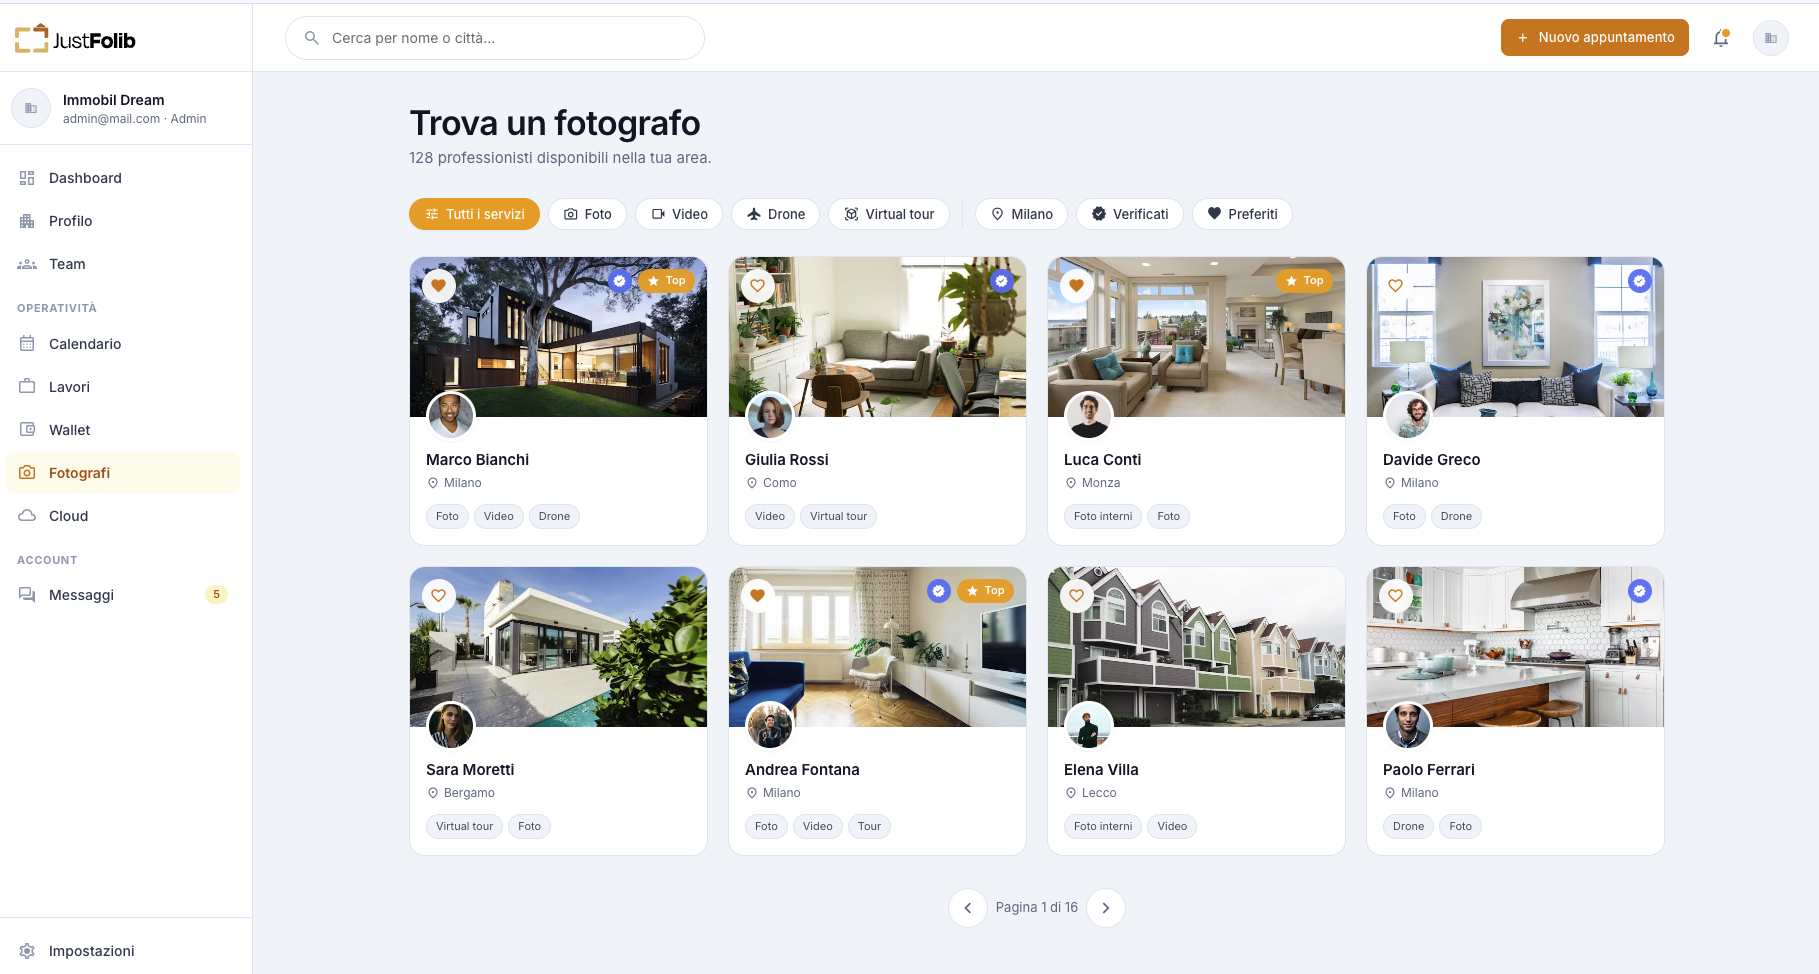Click the verified badge on Giulia Rossi's card
The height and width of the screenshot is (974, 1819).
pos(1001,281)
